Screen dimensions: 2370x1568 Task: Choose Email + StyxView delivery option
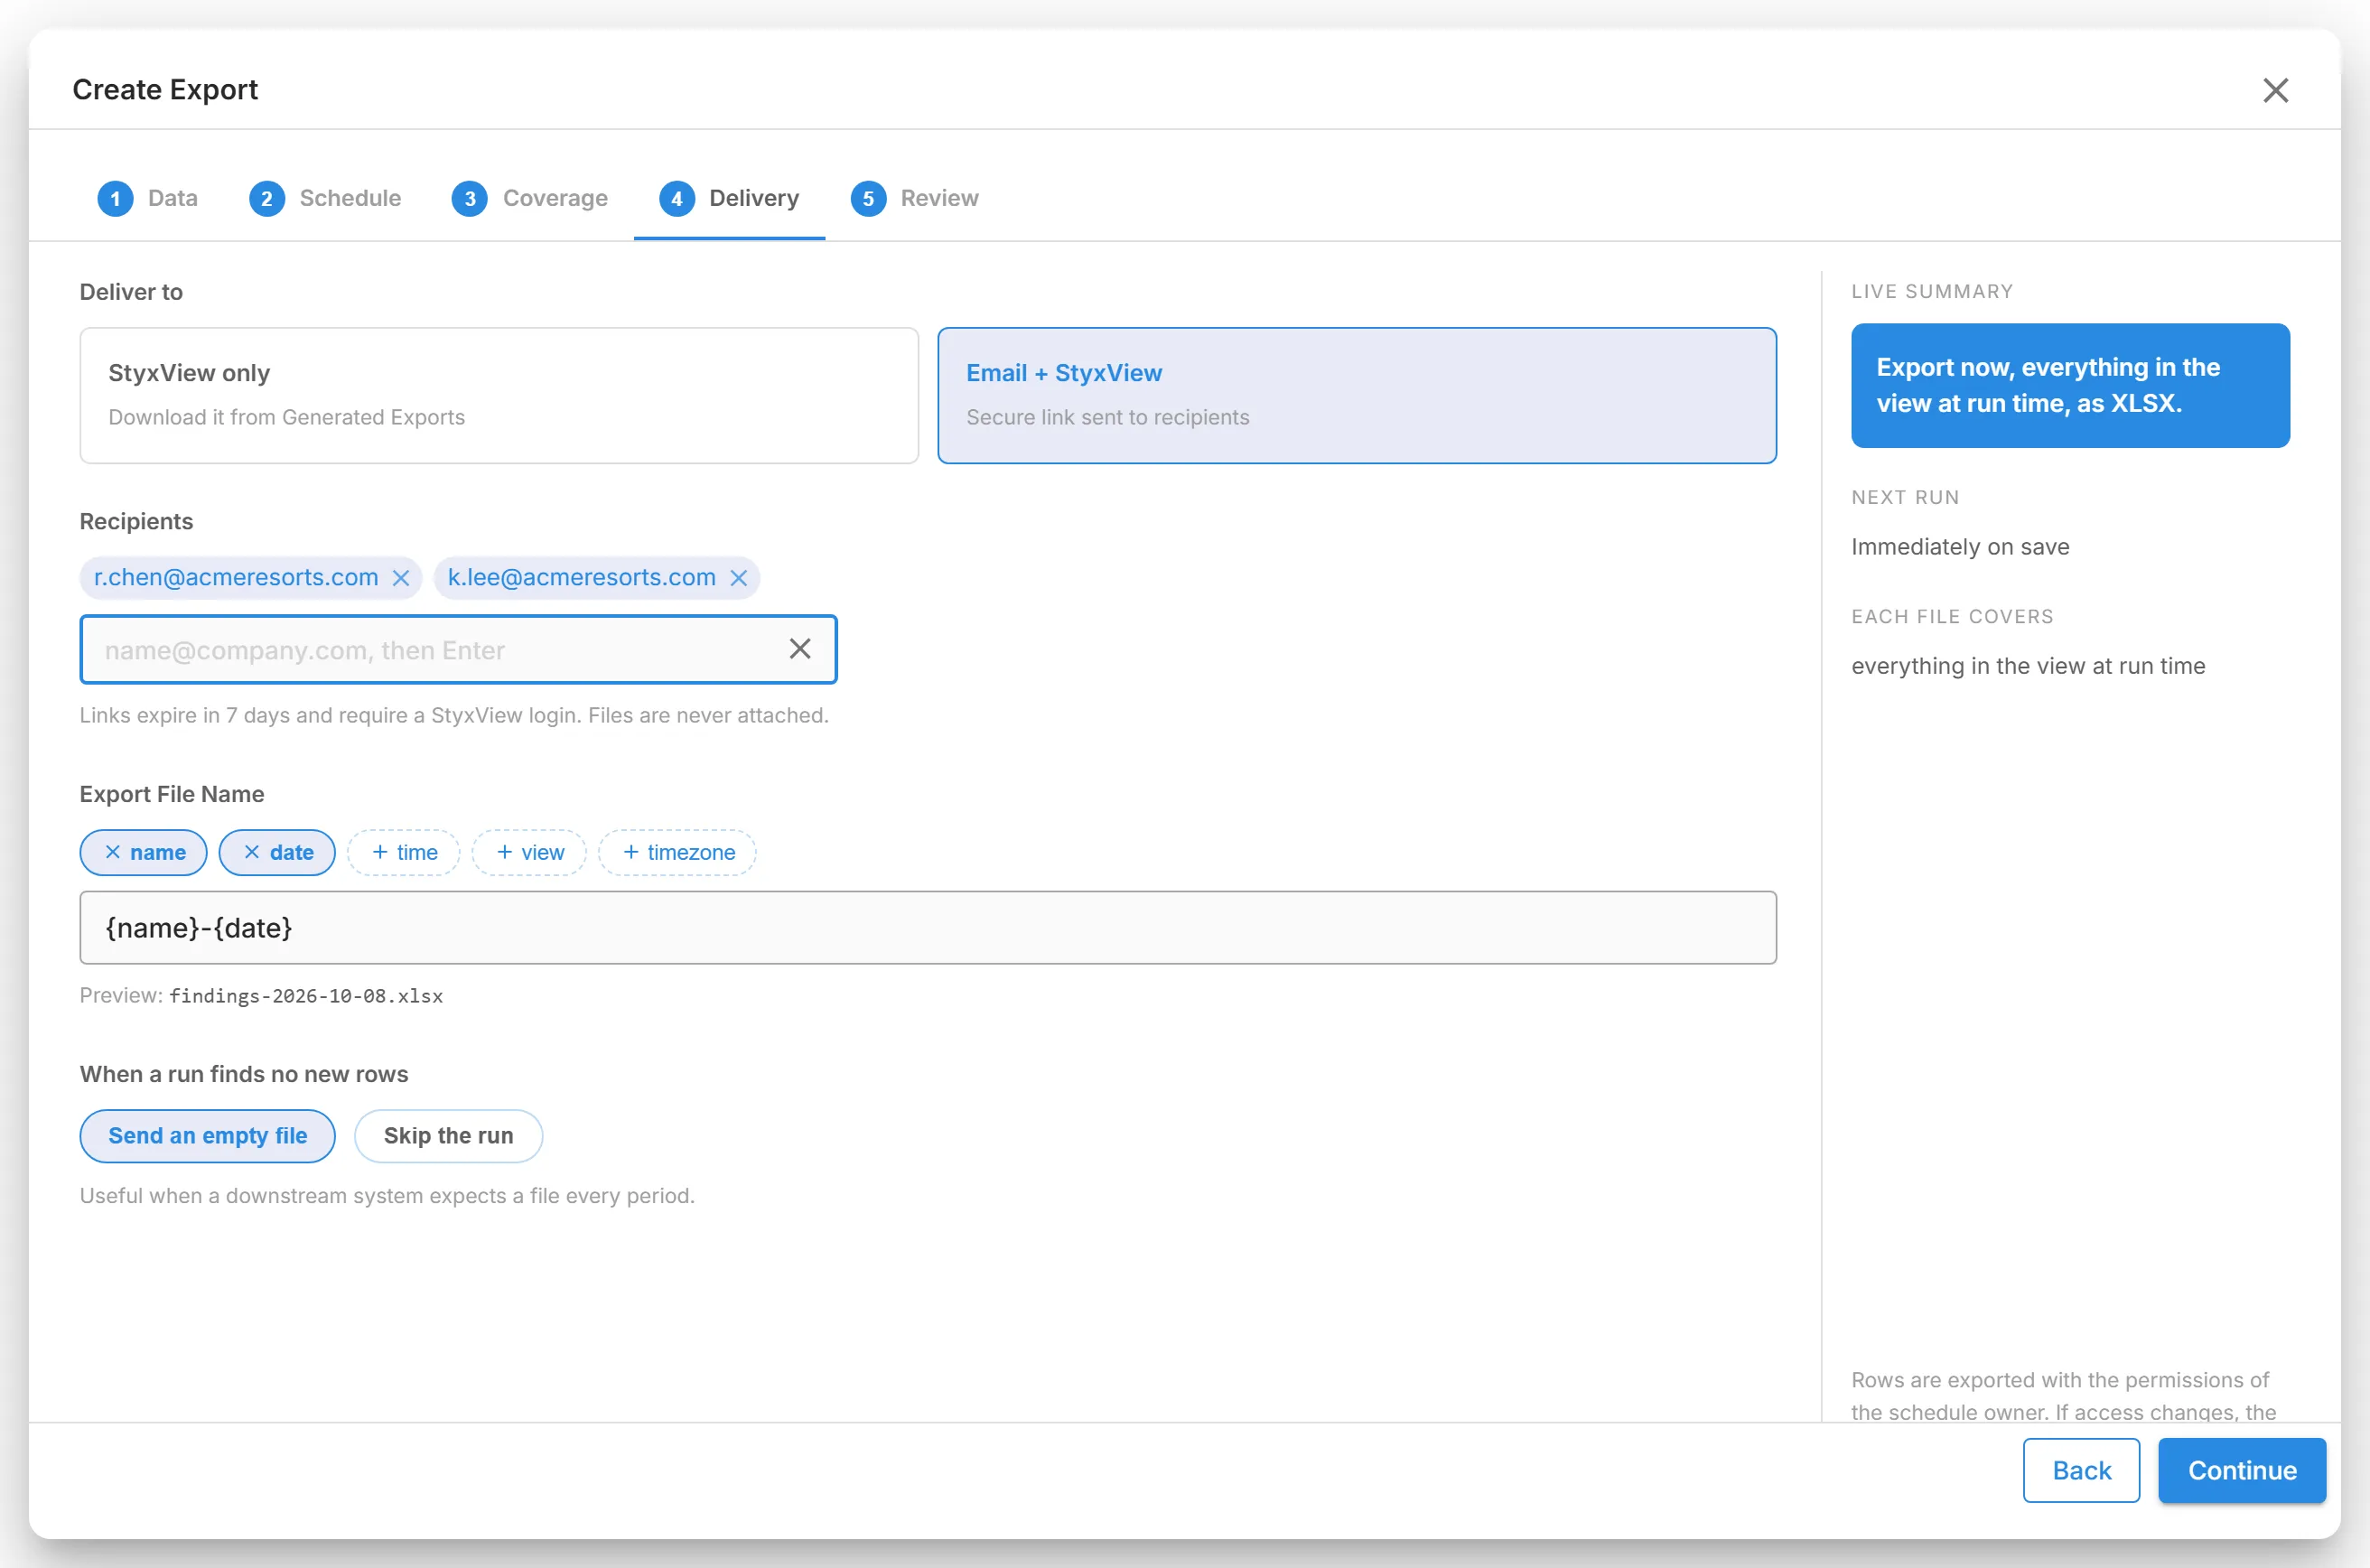1357,395
